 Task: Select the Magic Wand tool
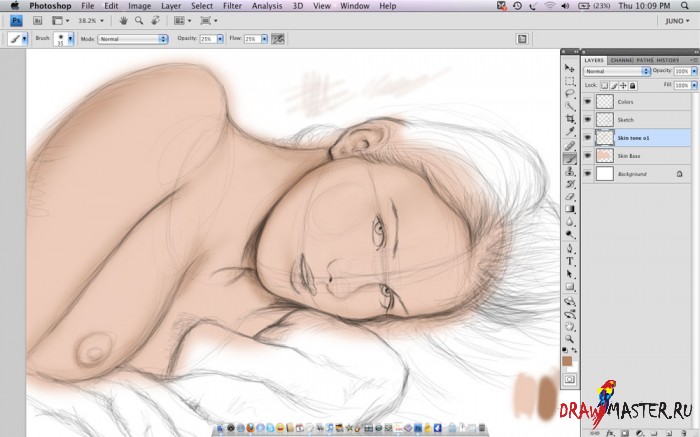[570, 106]
